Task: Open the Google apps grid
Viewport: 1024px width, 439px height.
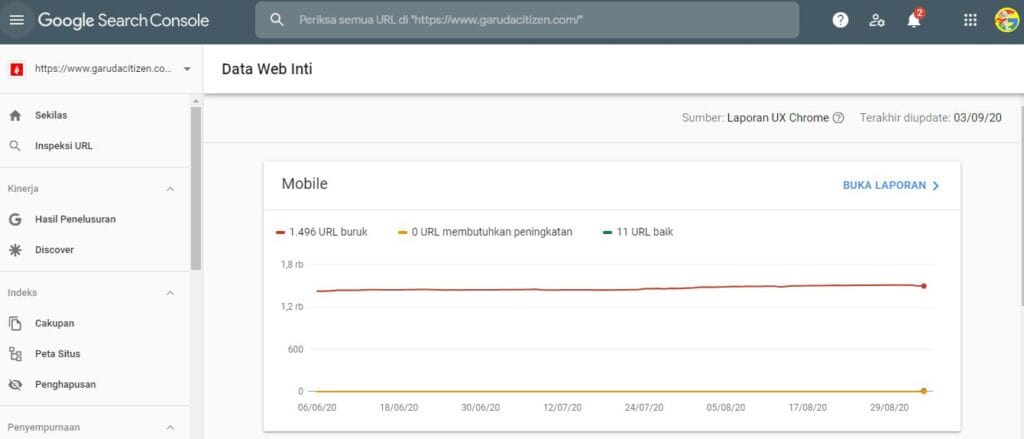Action: (970, 20)
